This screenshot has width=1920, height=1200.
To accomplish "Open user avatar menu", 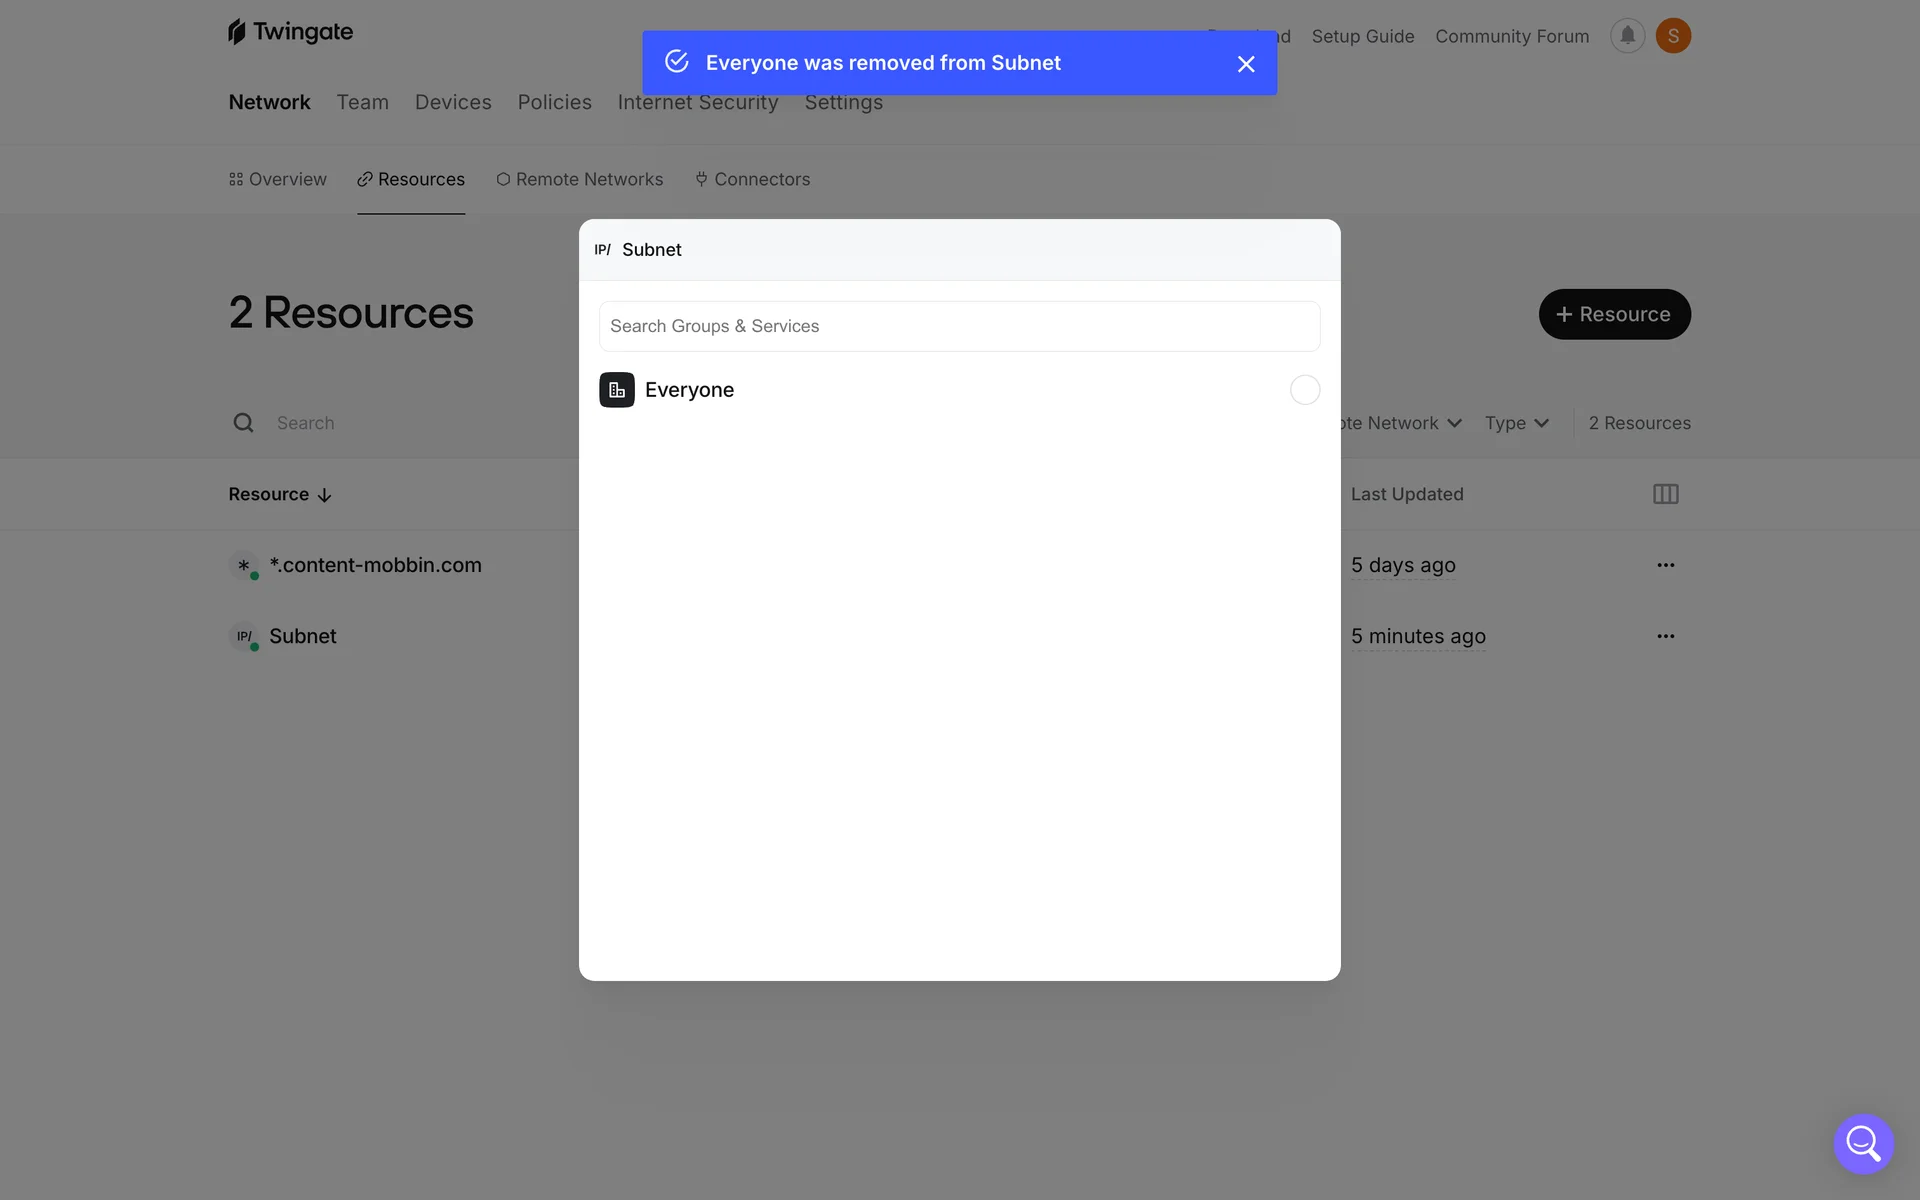I will tap(1673, 36).
